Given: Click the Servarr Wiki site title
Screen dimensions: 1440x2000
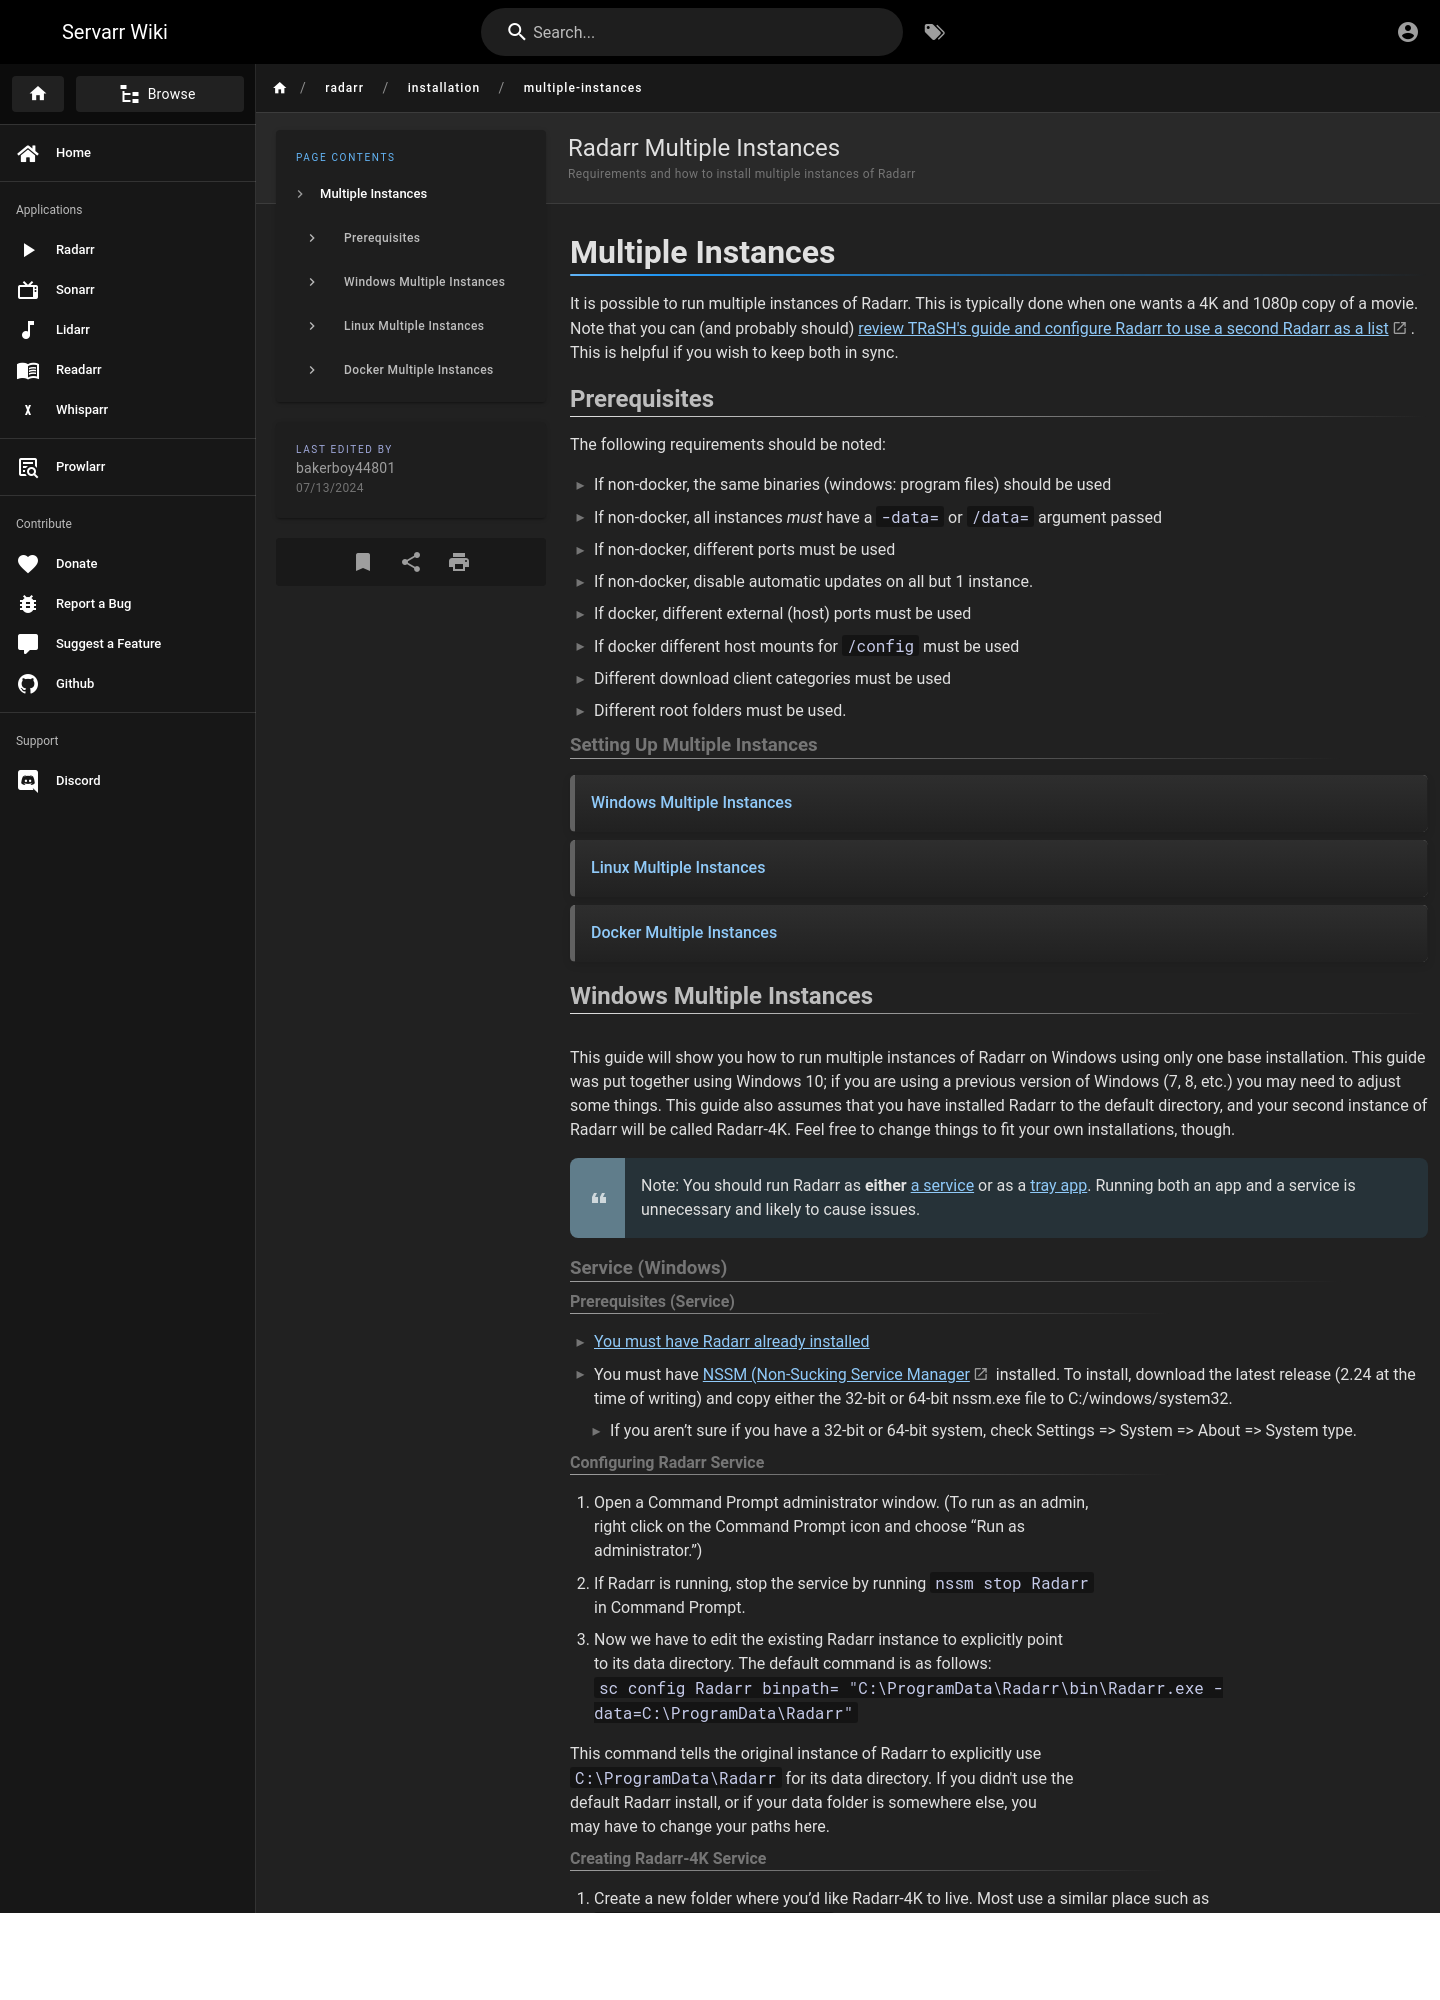Looking at the screenshot, I should [x=115, y=32].
